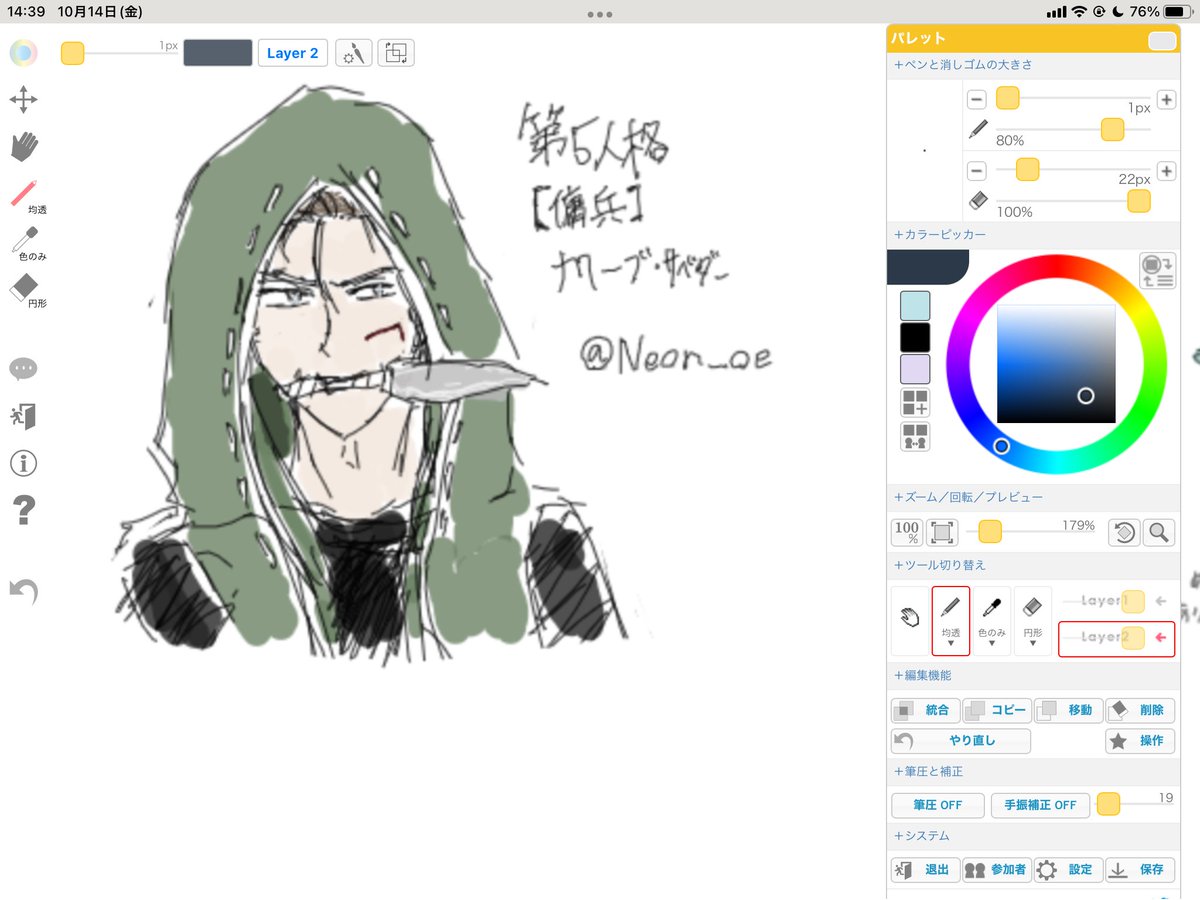This screenshot has width=1200, height=900.
Task: Collapse the カラーピッカー section
Action: (x=940, y=235)
